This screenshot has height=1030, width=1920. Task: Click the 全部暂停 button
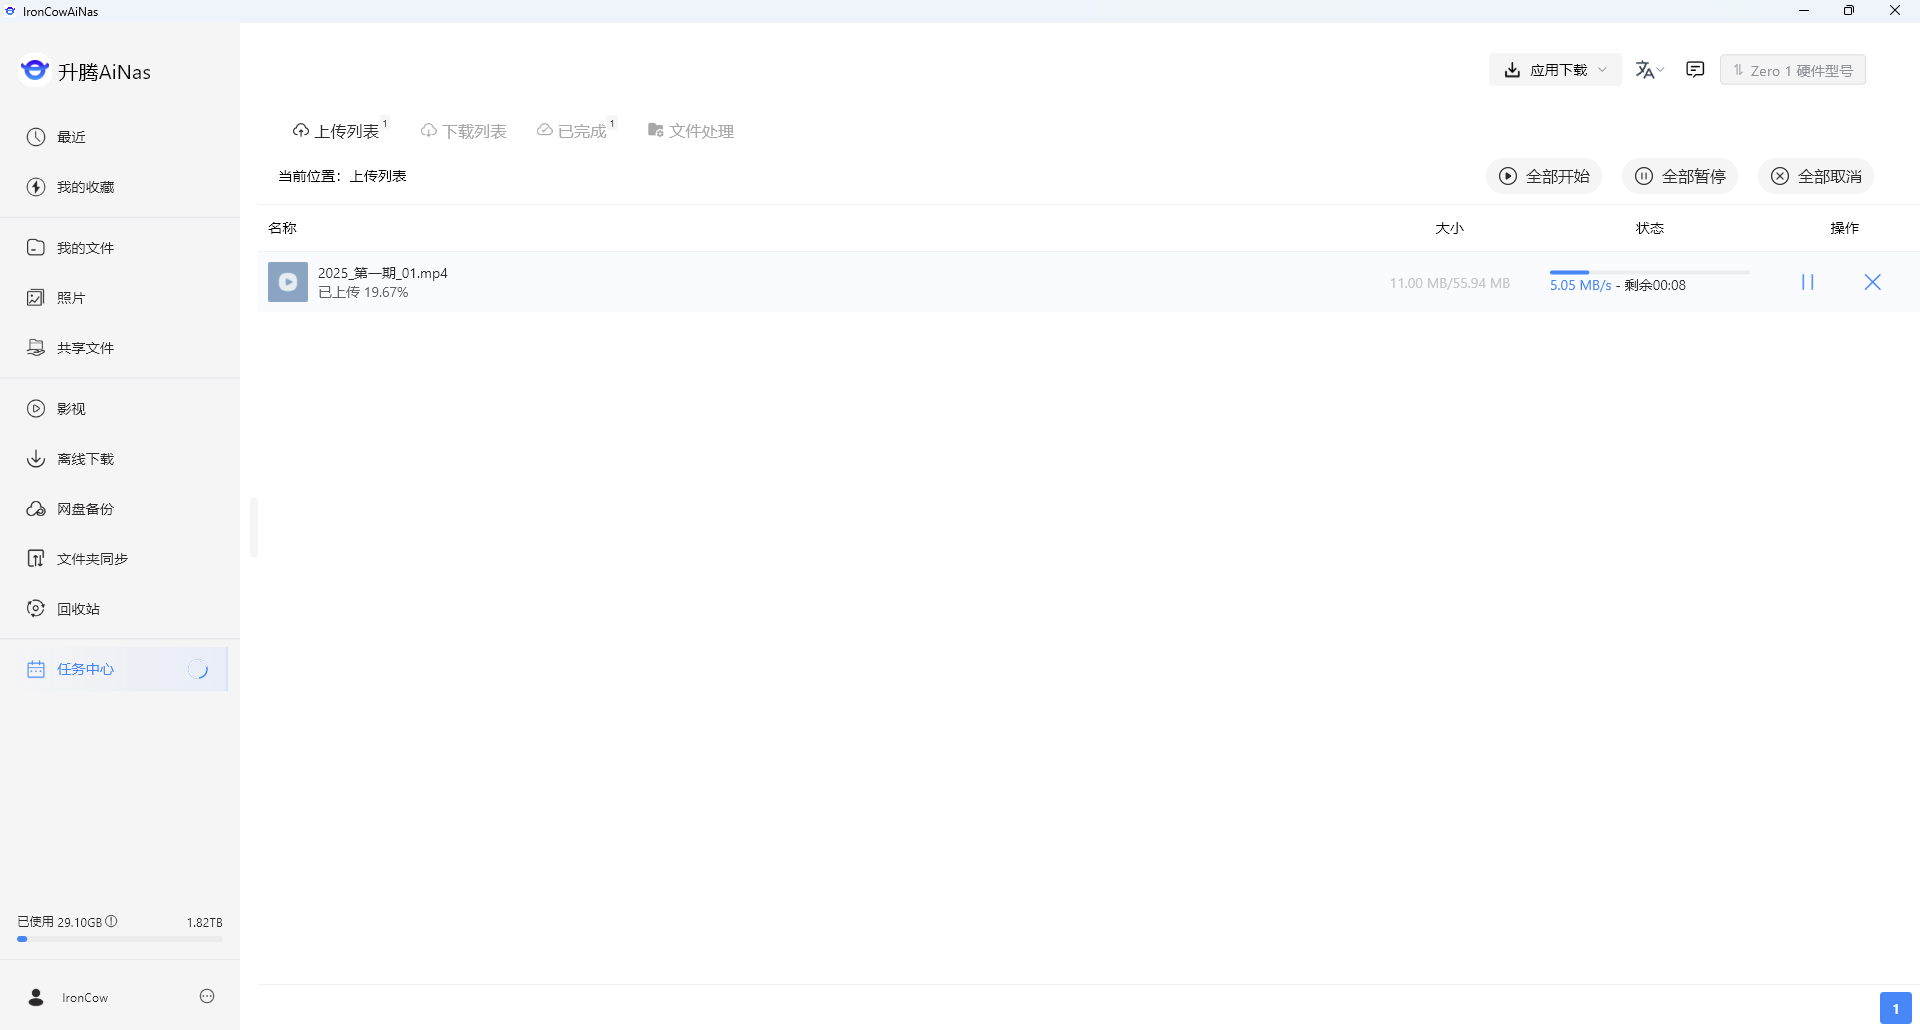1679,176
